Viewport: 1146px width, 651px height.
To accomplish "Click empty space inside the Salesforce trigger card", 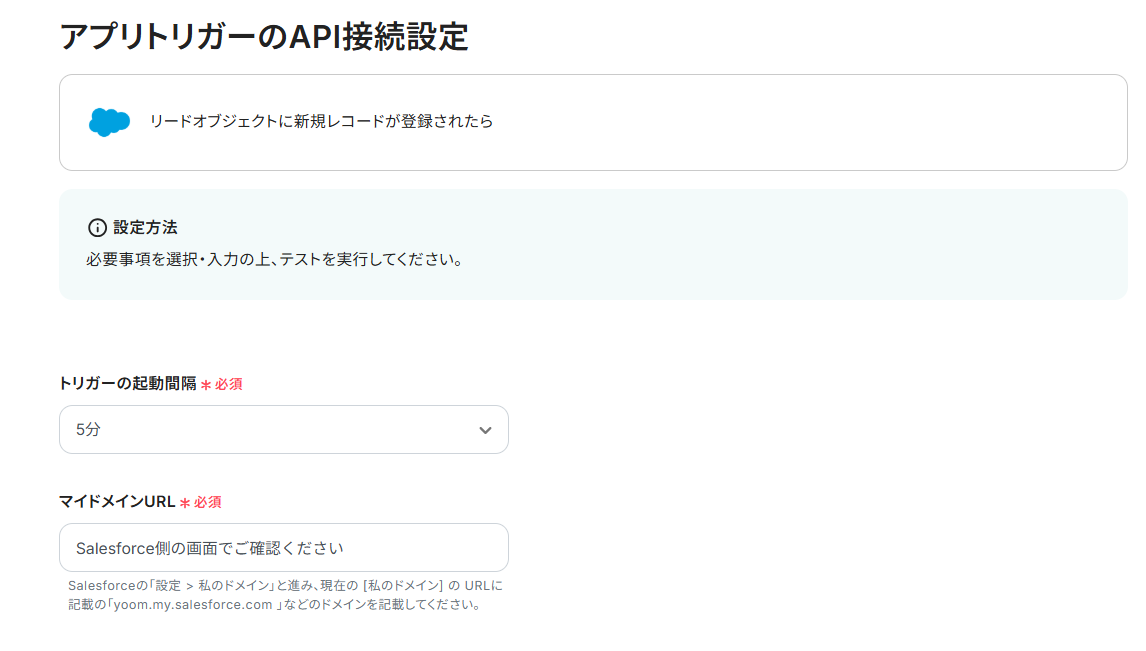I will tap(800, 122).
